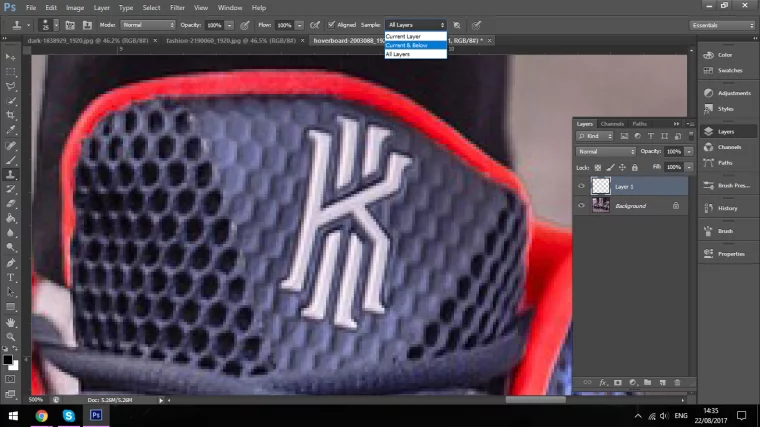Click the foreground color swatch

pos(7,360)
